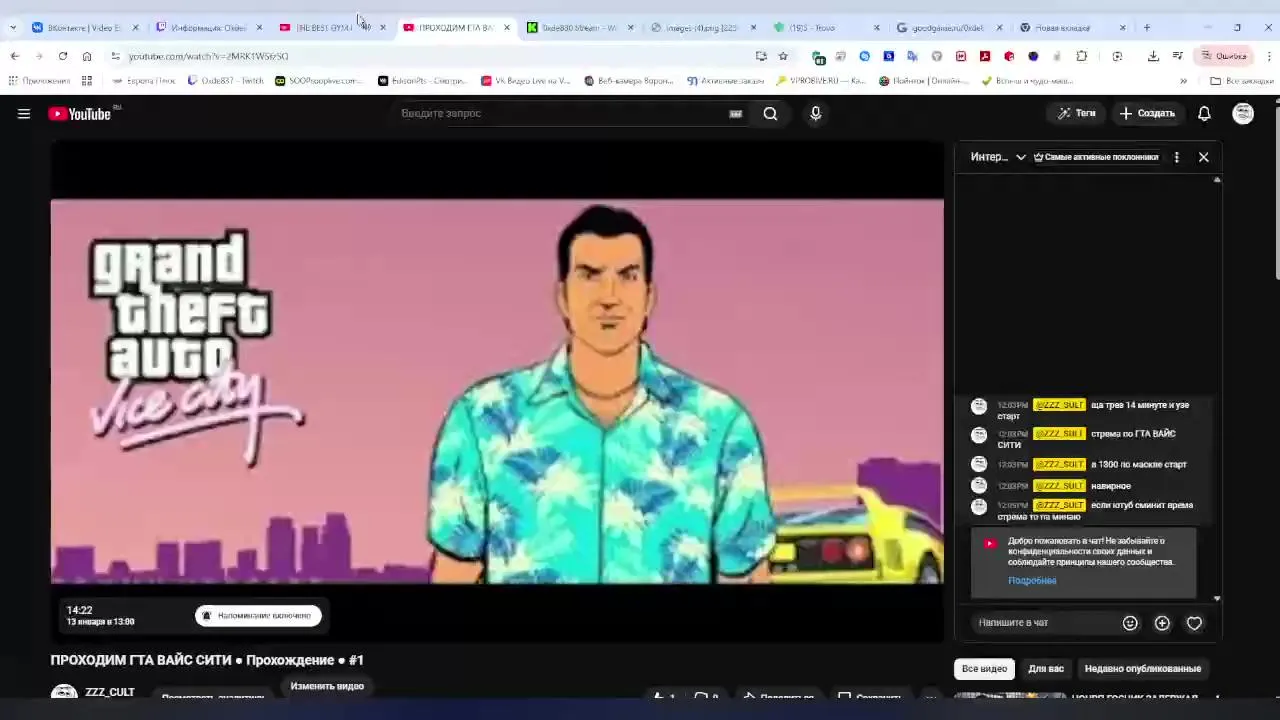
Task: Click chat message "в 1300 по маскве старт"
Action: [1139, 465]
